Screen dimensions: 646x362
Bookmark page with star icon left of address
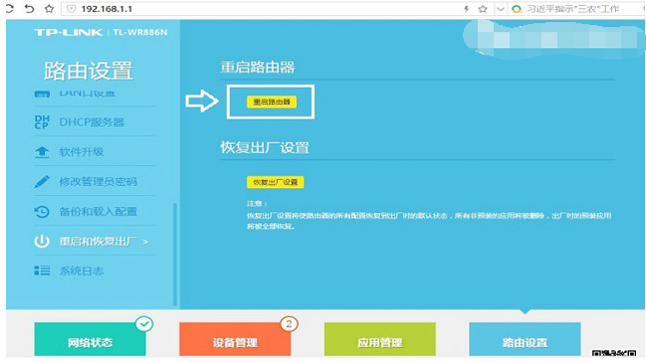coord(49,9)
